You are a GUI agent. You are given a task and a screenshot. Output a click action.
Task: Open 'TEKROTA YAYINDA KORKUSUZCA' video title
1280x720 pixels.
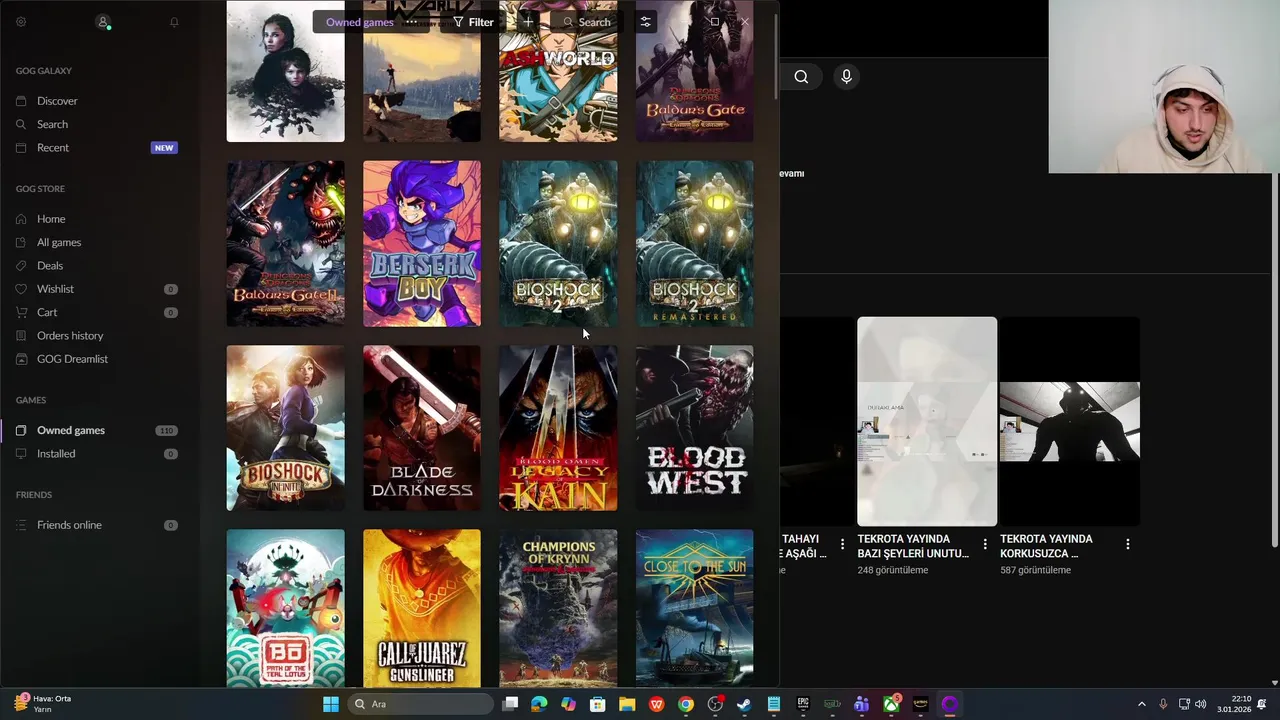point(1046,546)
